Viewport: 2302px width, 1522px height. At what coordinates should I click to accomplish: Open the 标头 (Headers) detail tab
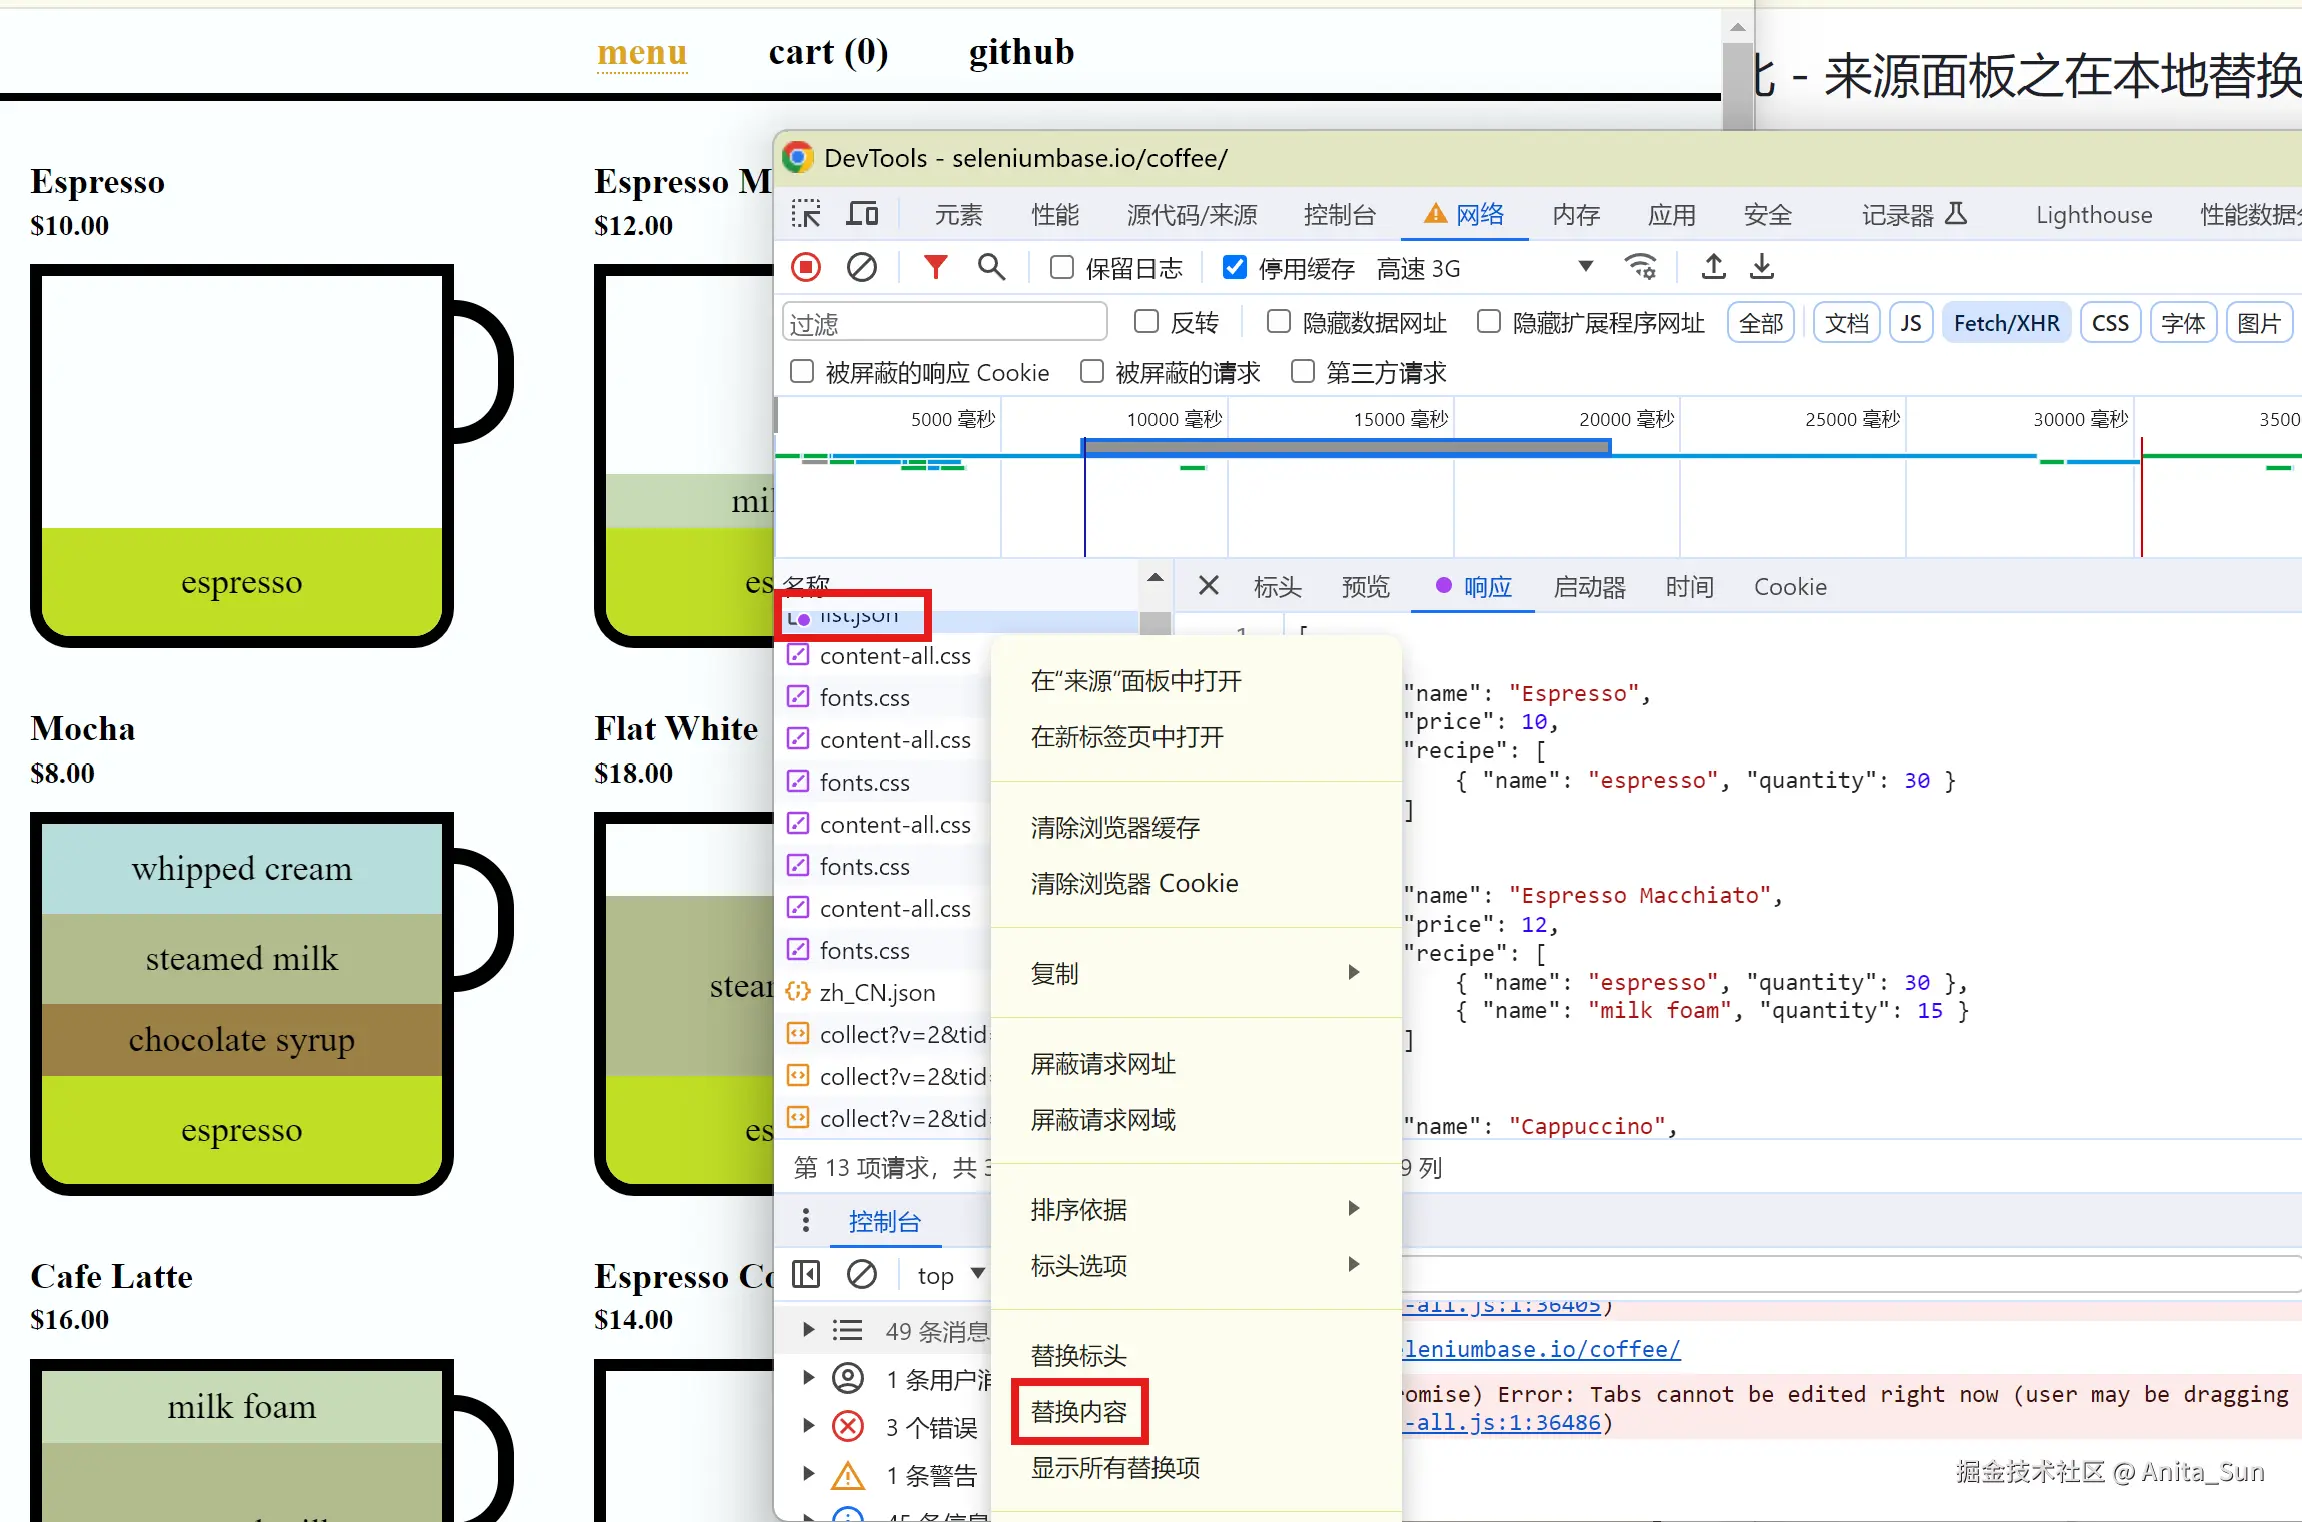[x=1277, y=587]
